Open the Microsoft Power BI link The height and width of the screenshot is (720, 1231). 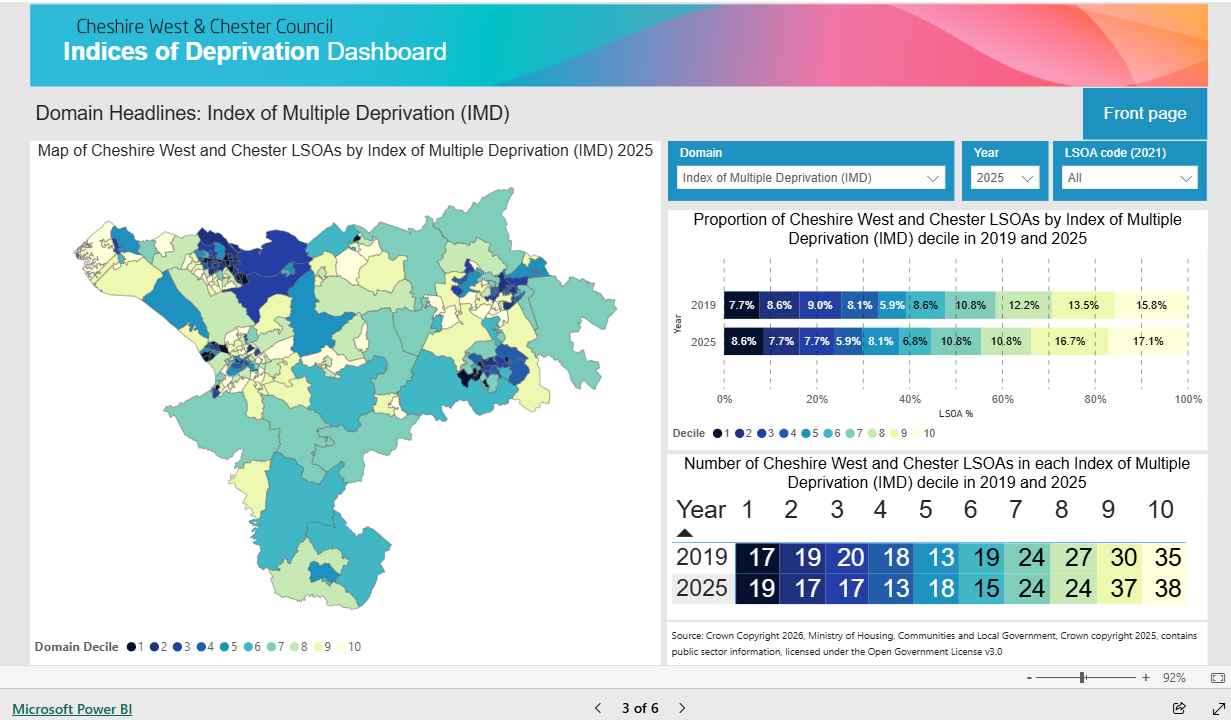click(72, 709)
